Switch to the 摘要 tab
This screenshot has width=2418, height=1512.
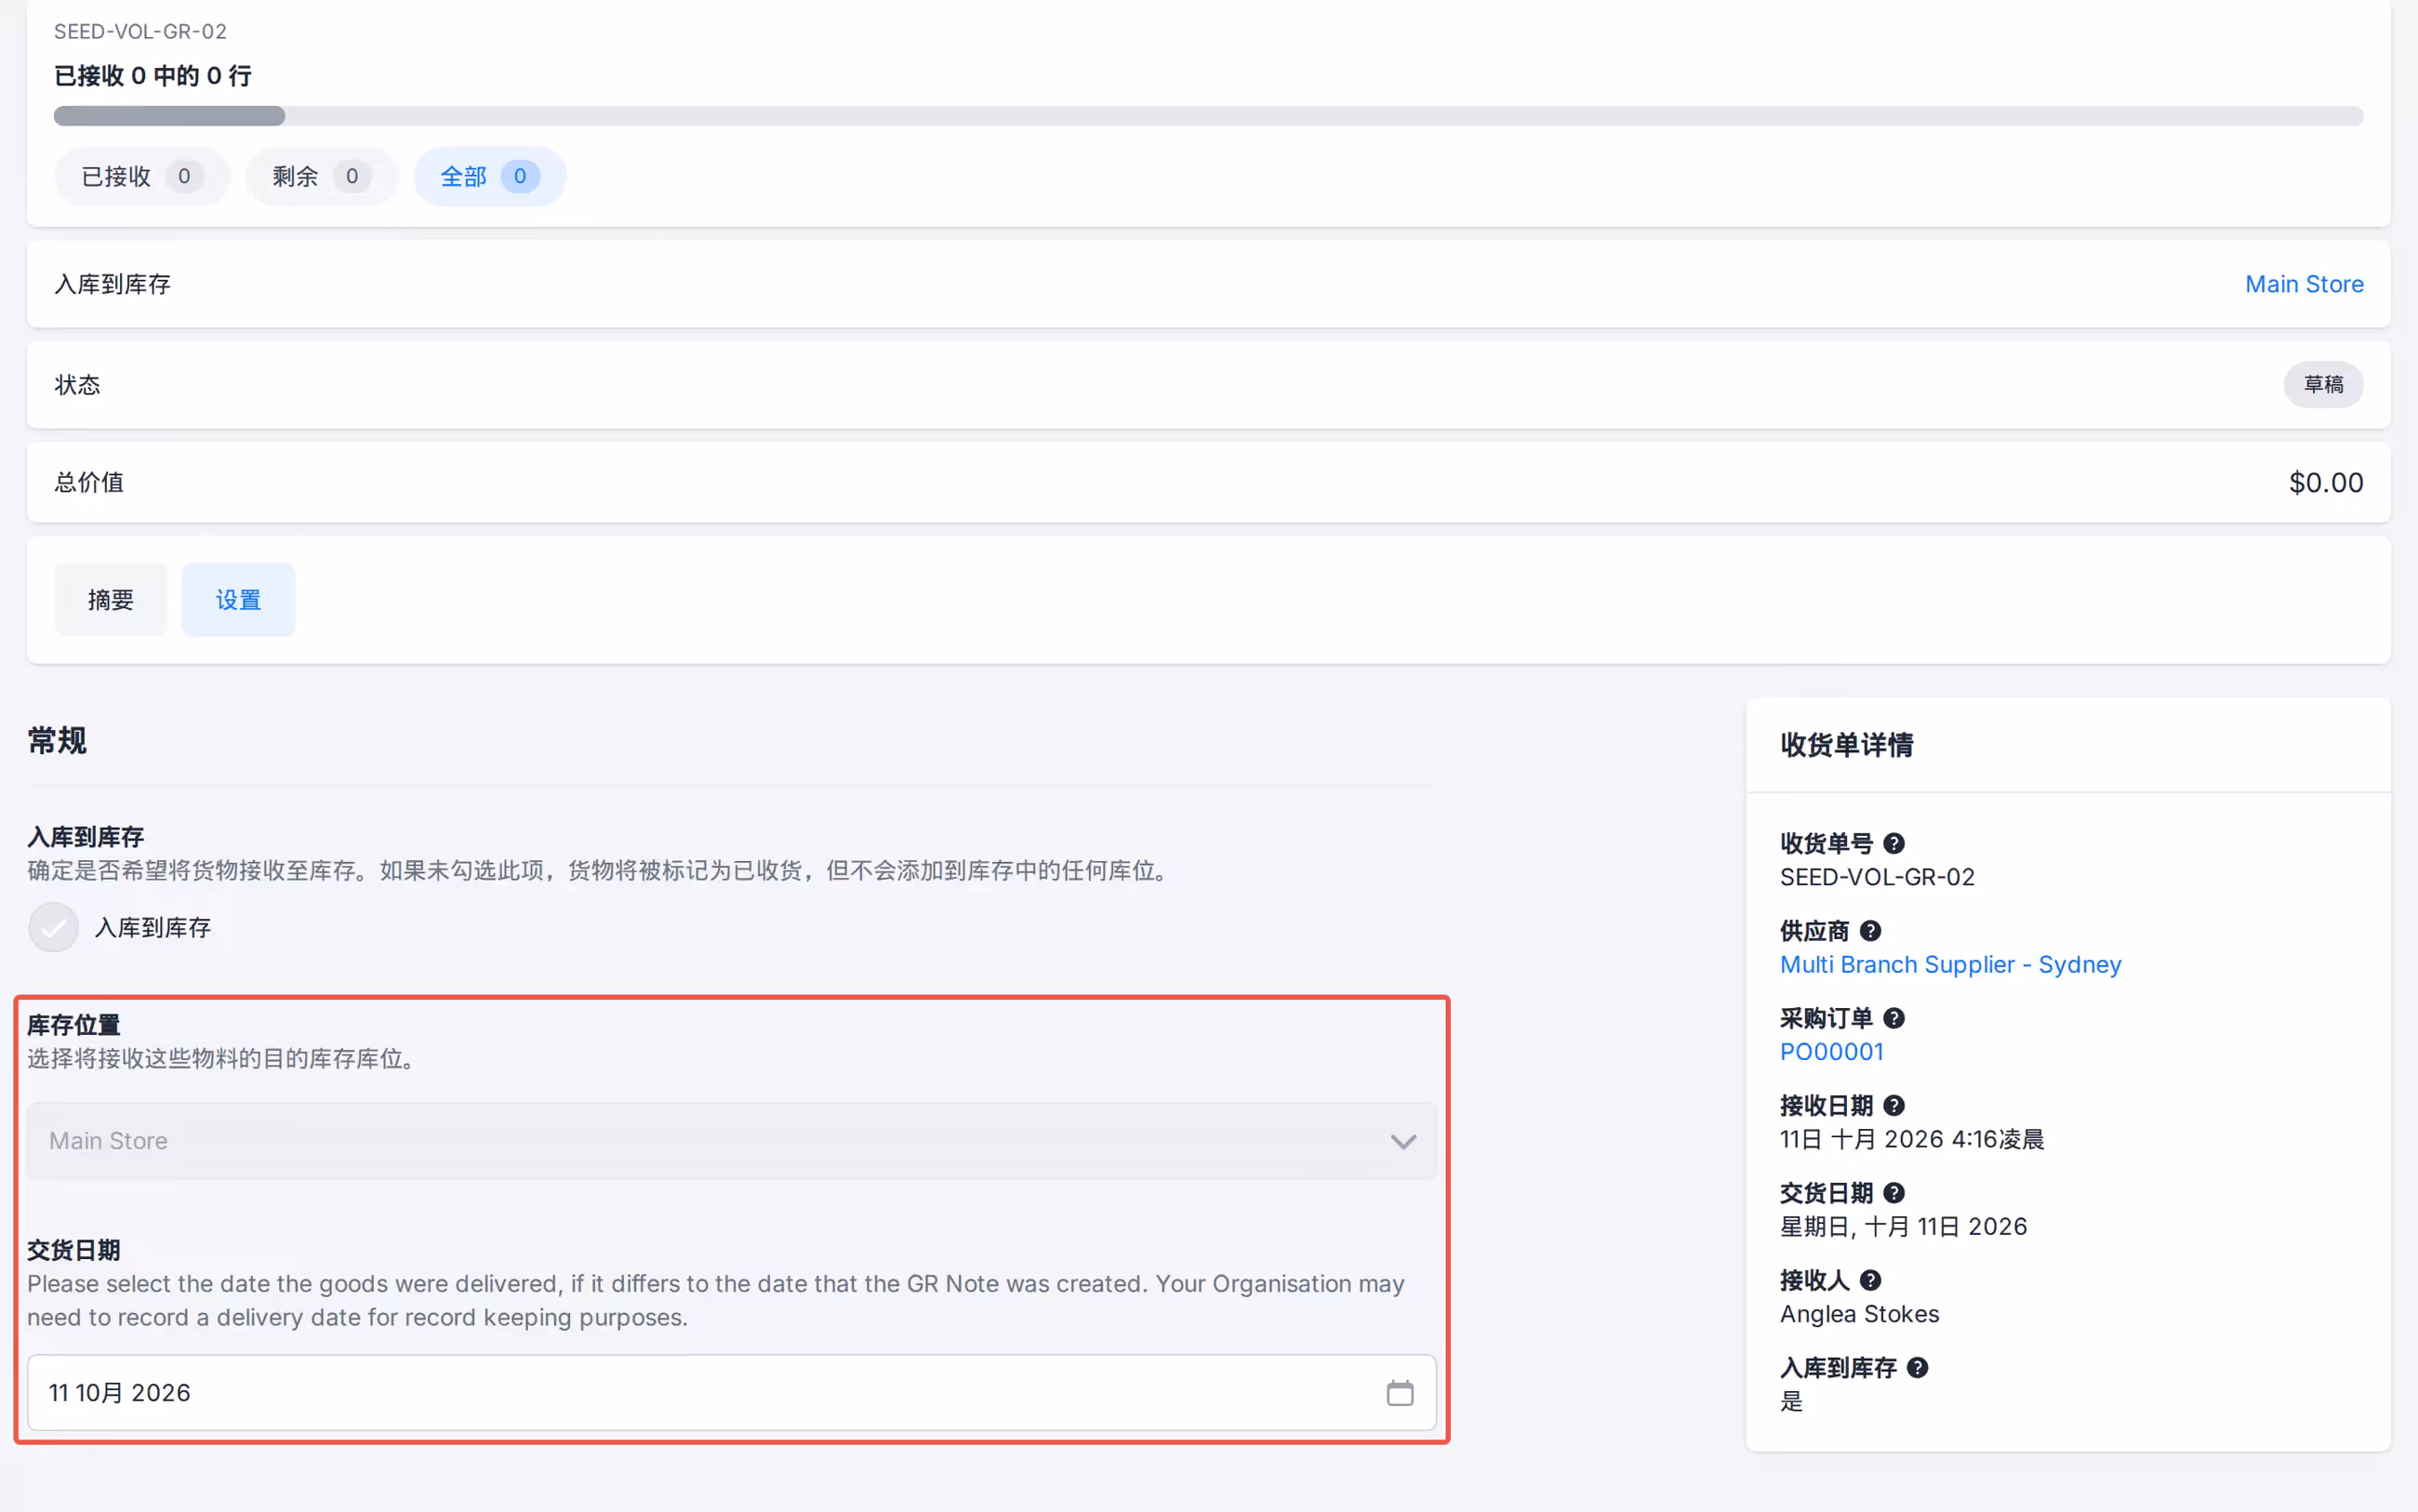point(110,600)
